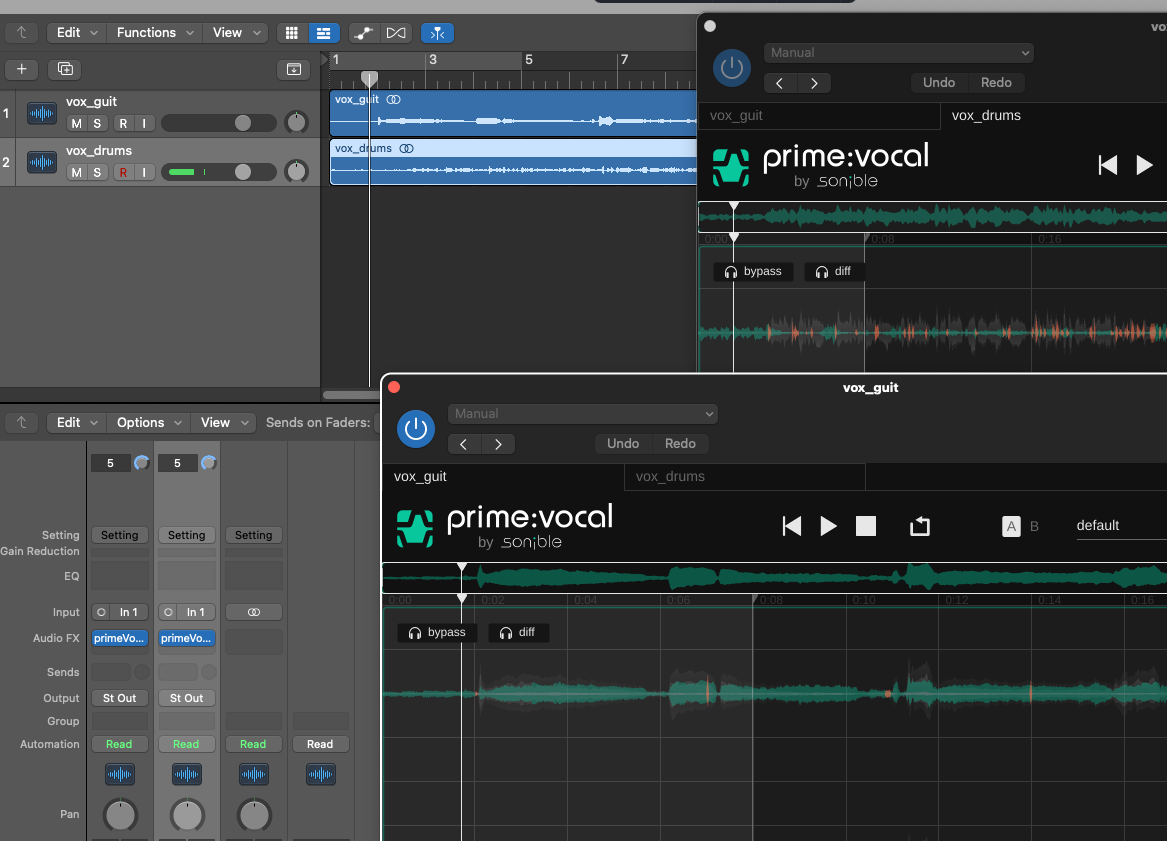Open the mixer View menu
The height and width of the screenshot is (841, 1167).
223,423
